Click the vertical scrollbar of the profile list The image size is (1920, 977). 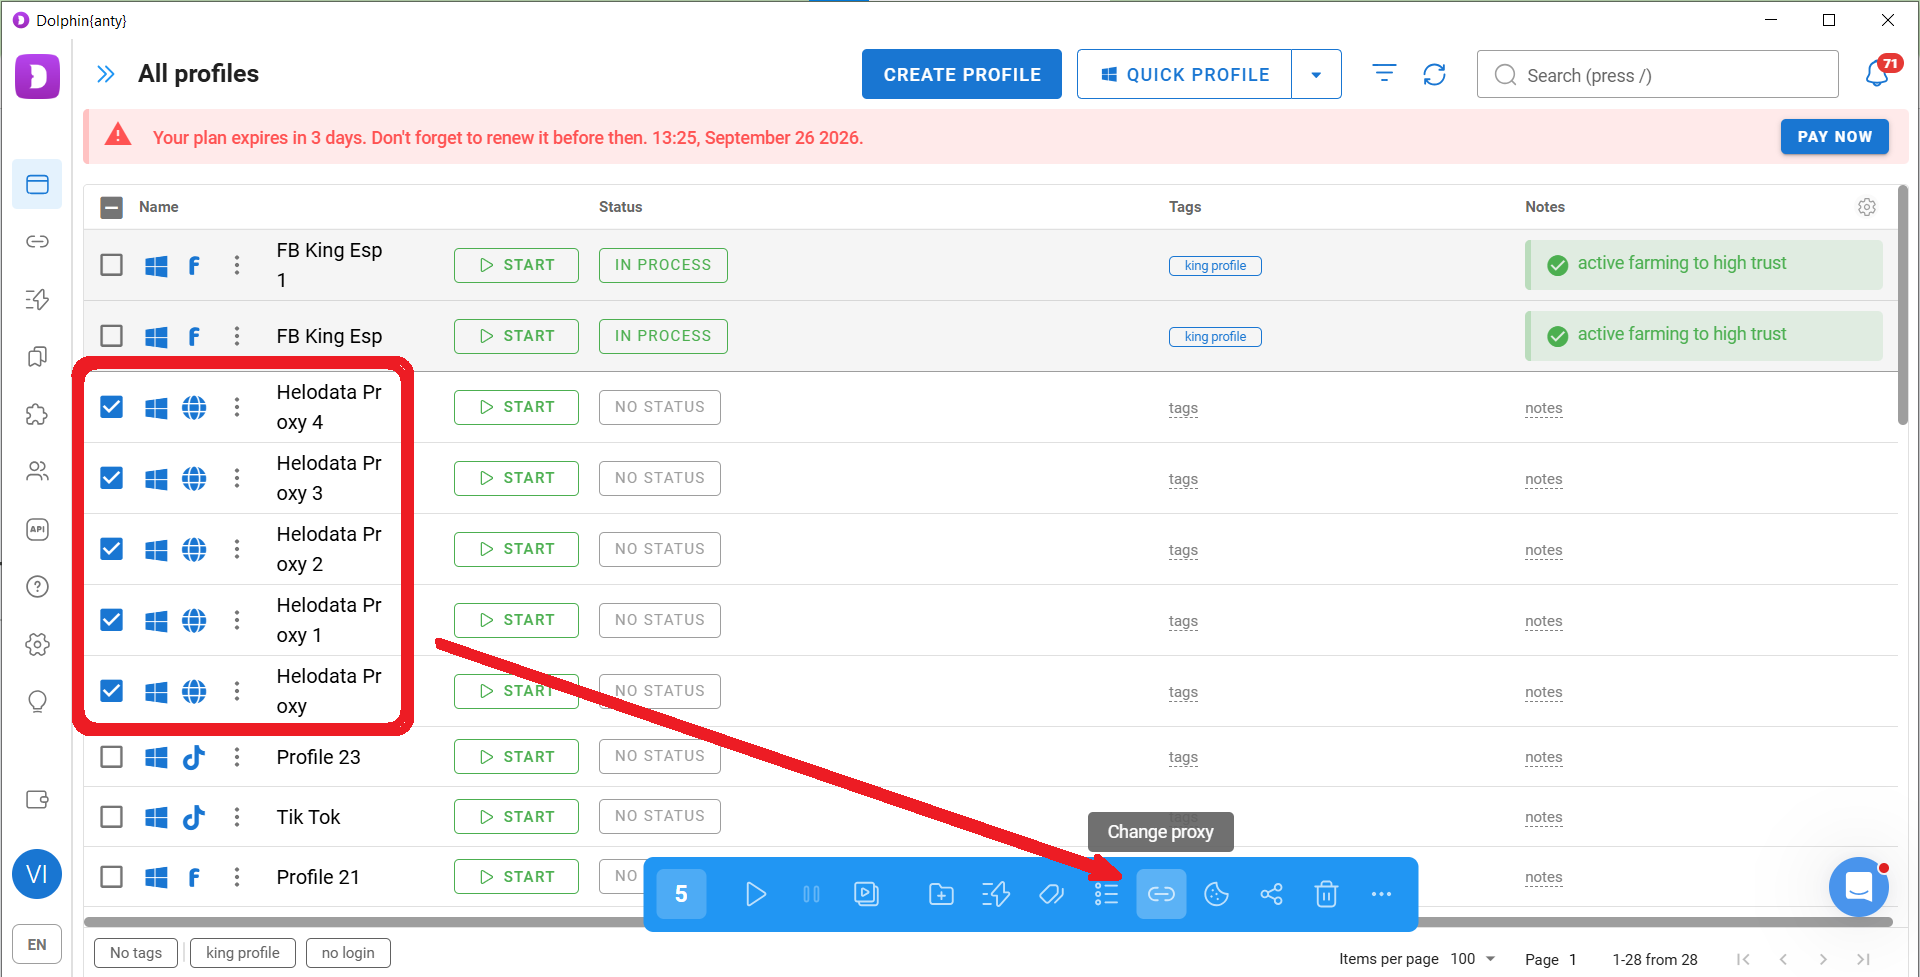[x=1903, y=305]
